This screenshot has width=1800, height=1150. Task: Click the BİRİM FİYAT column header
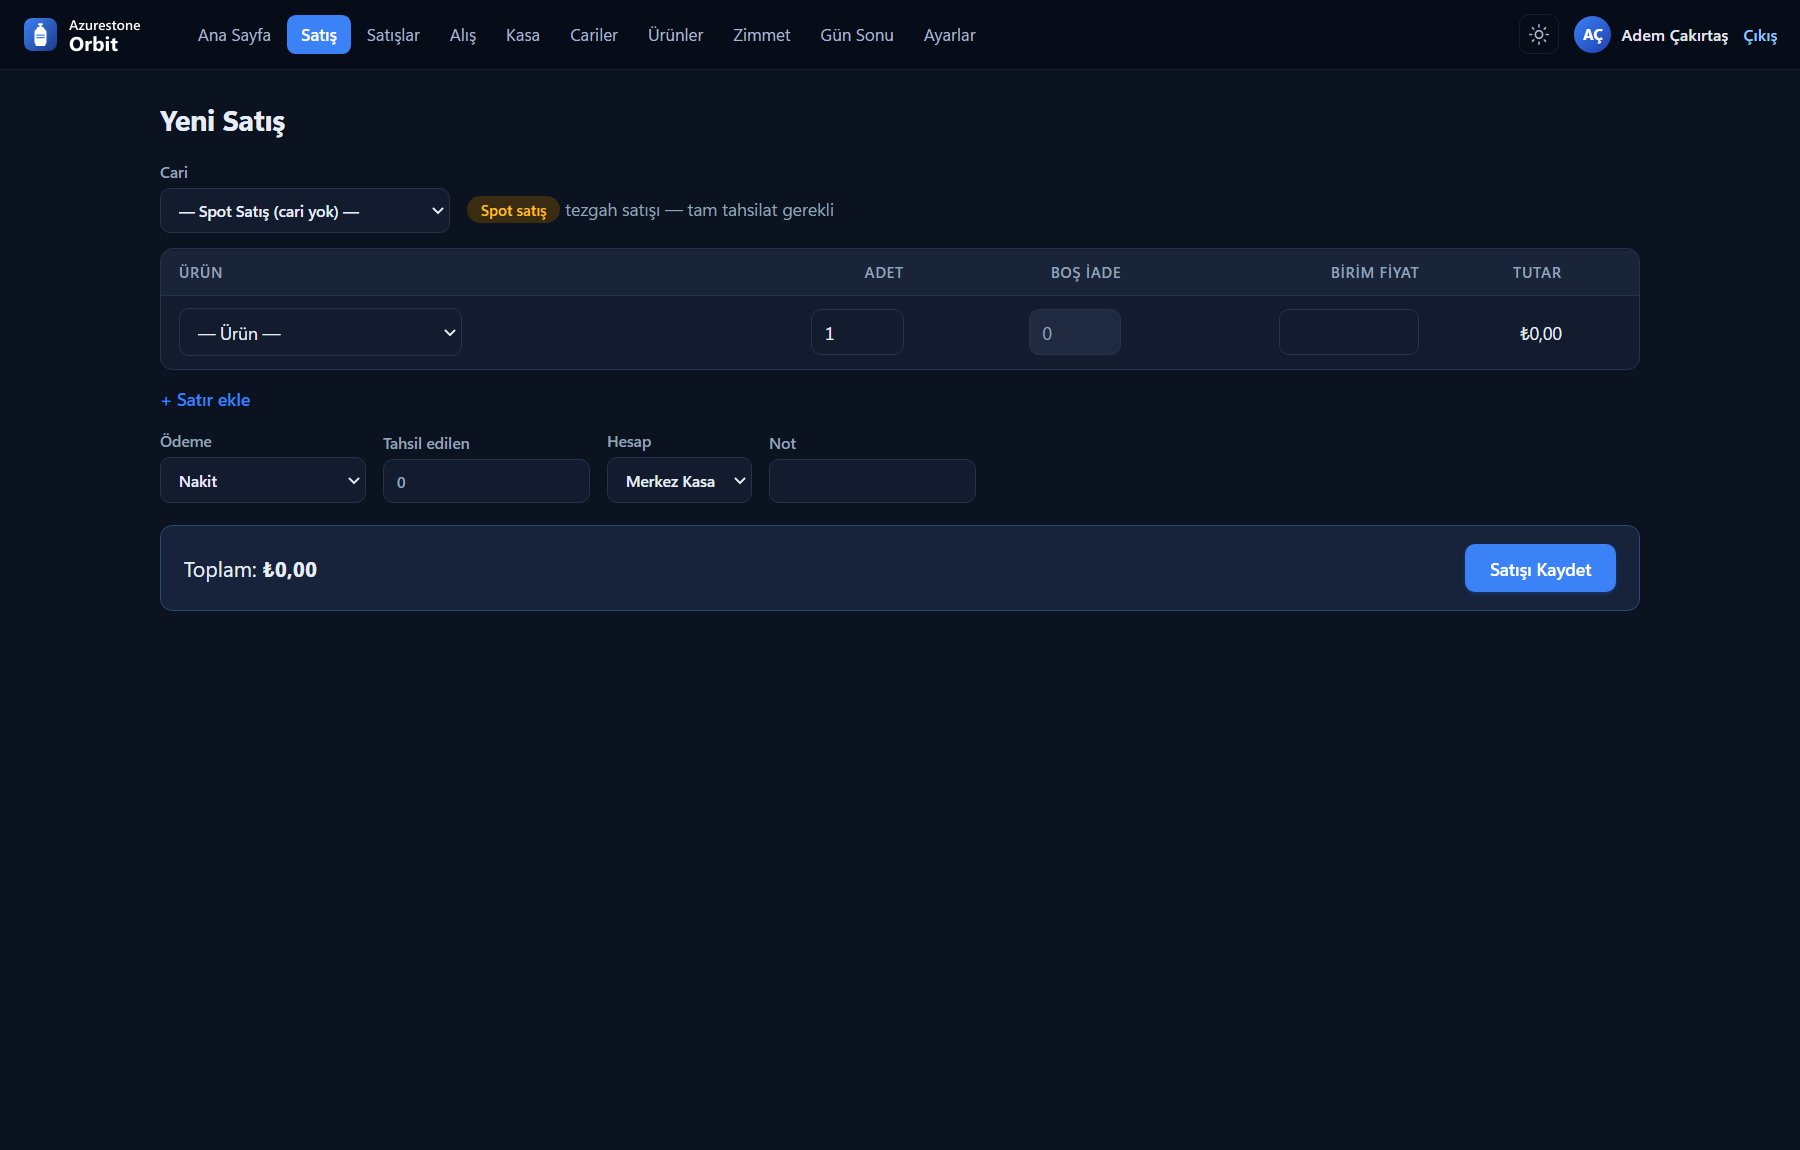click(1375, 273)
